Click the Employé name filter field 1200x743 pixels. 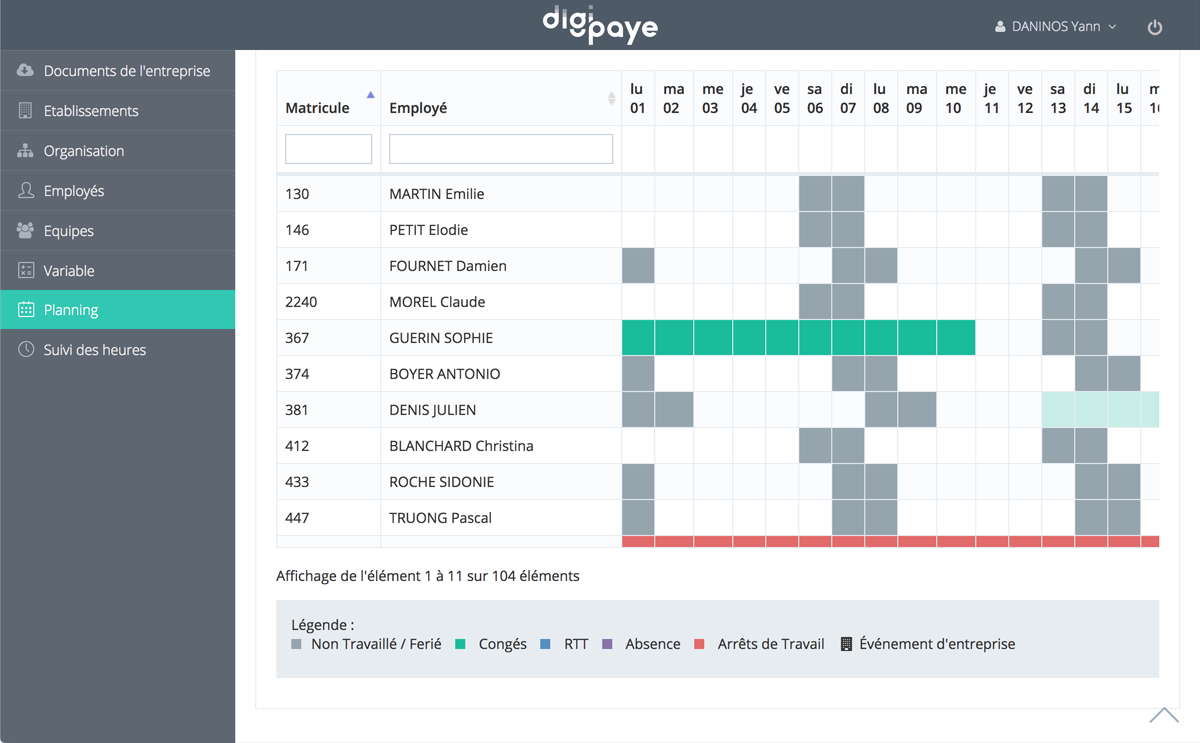(500, 149)
